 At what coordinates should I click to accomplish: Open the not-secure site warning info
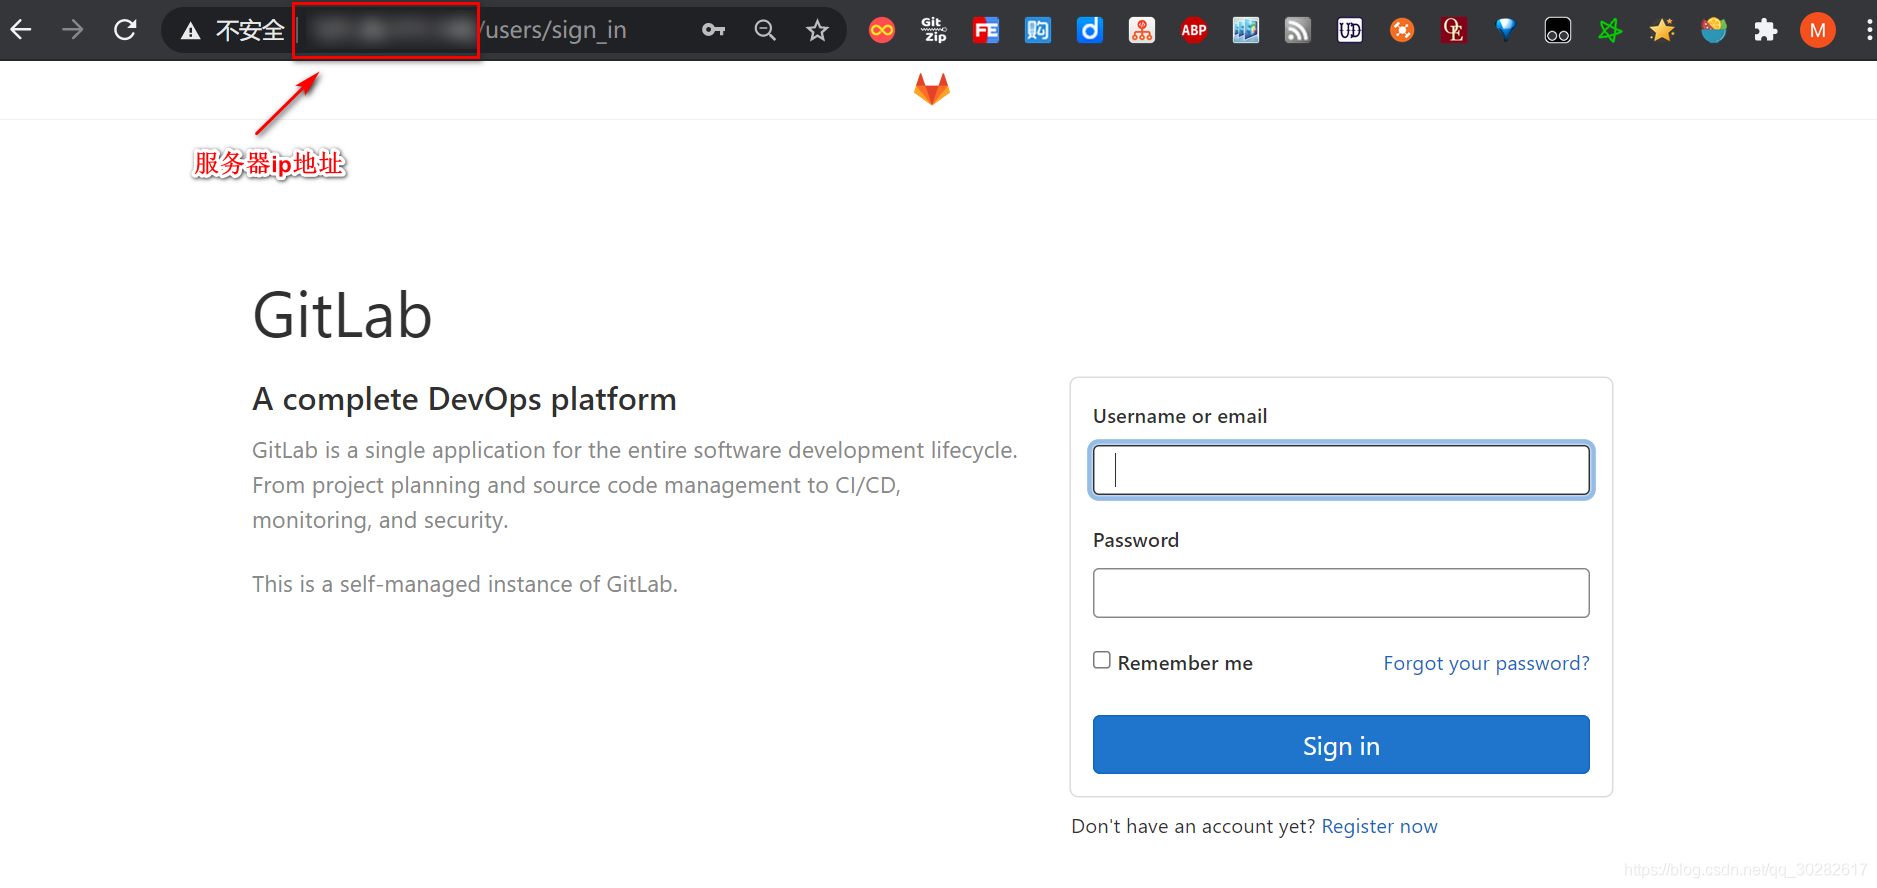click(190, 31)
